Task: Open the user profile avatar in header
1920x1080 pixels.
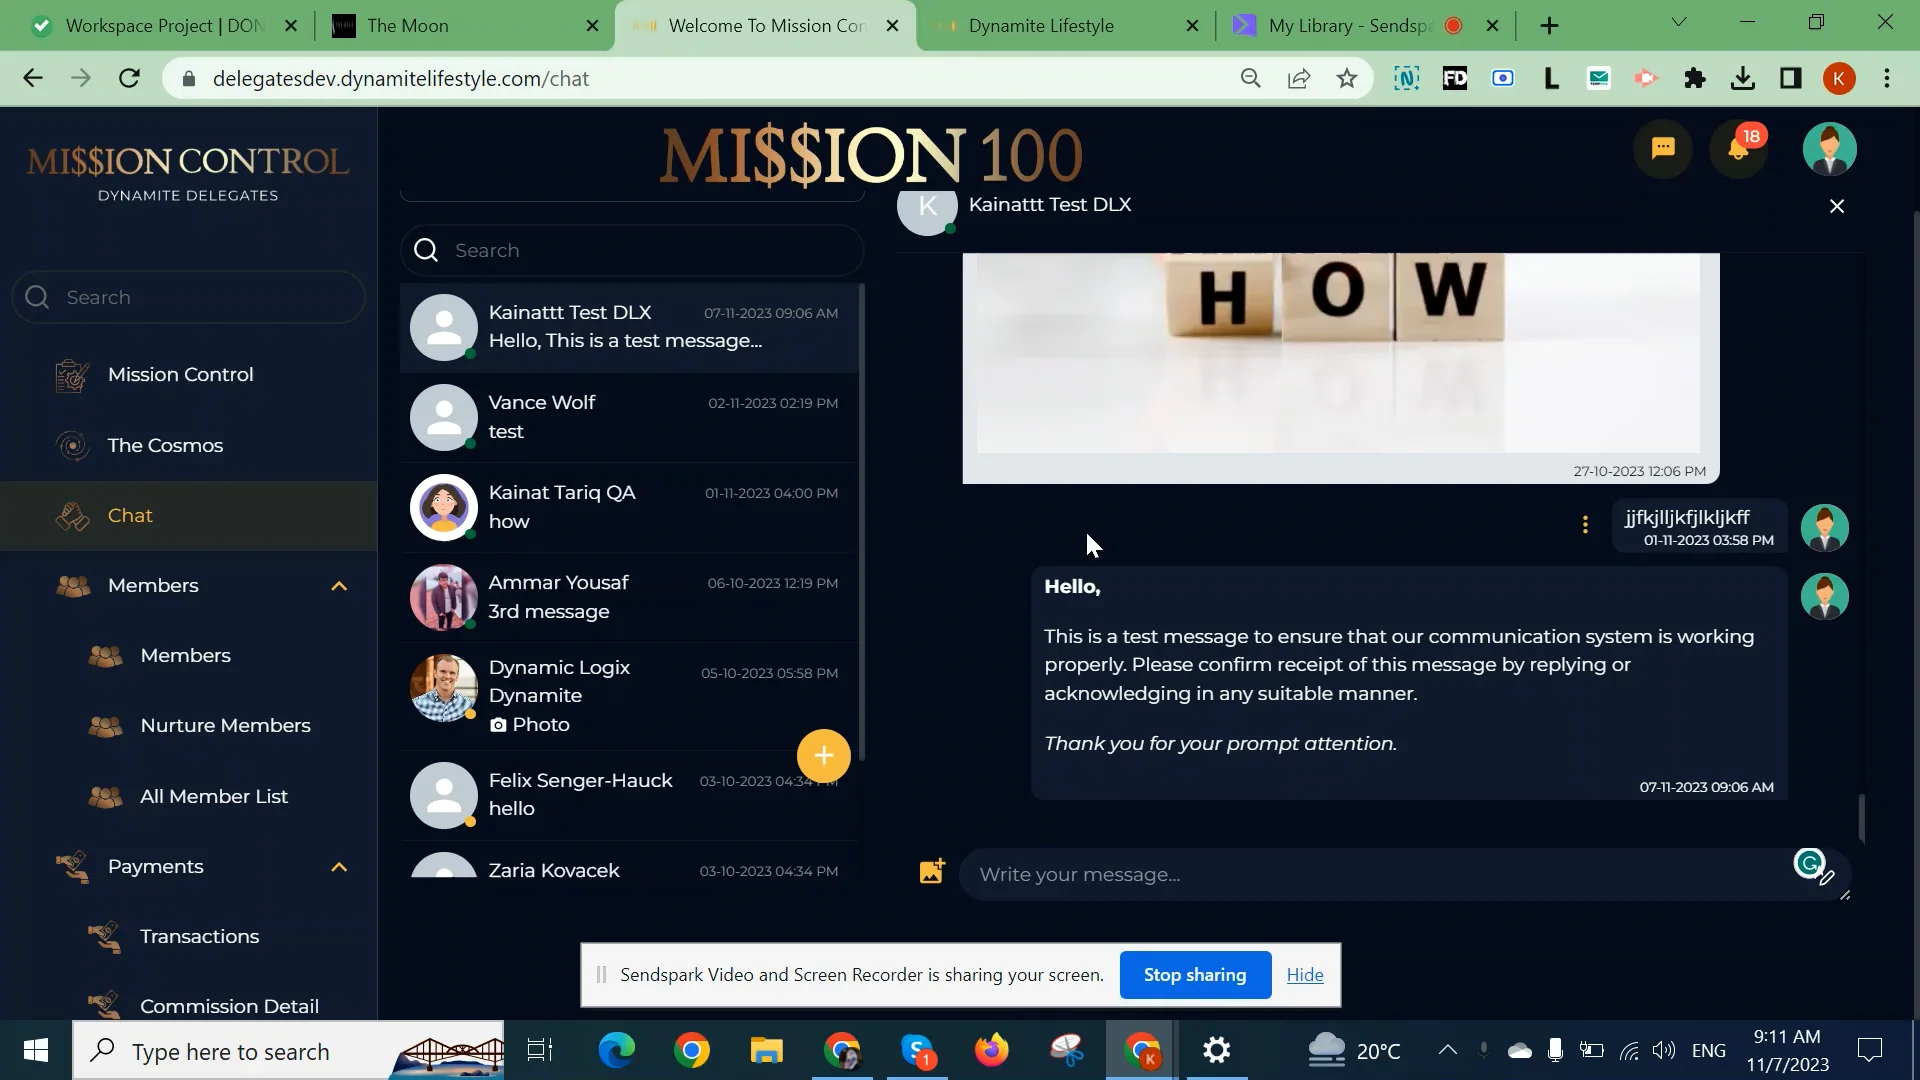Action: [x=1829, y=149]
